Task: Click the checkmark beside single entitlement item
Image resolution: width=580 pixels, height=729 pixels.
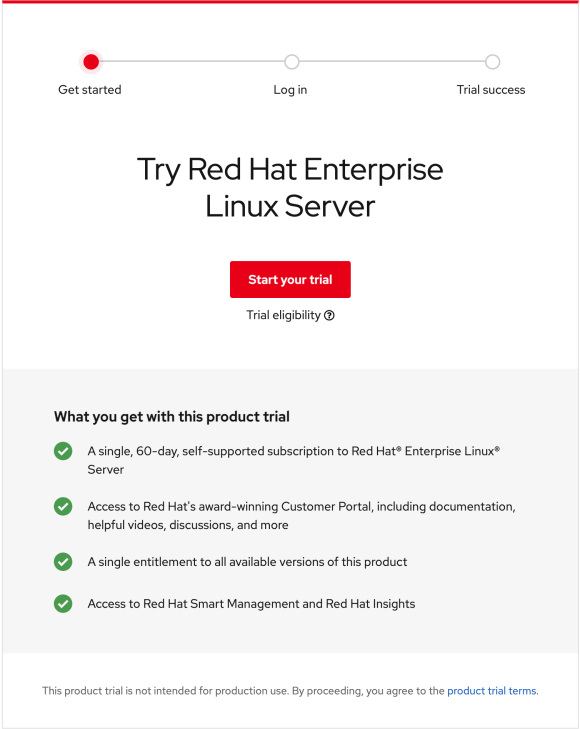Action: point(63,562)
